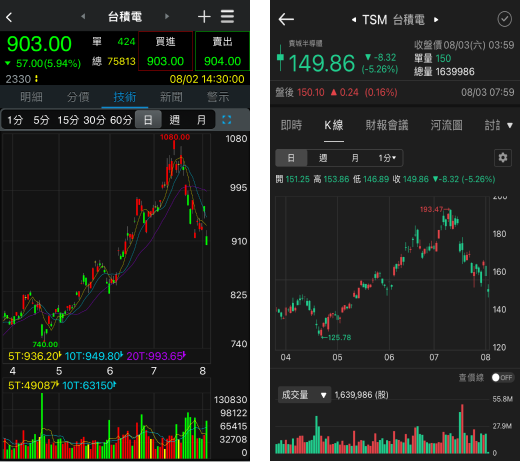Select 月 monthly K-line in right app
The width and height of the screenshot is (520, 462).
click(355, 158)
